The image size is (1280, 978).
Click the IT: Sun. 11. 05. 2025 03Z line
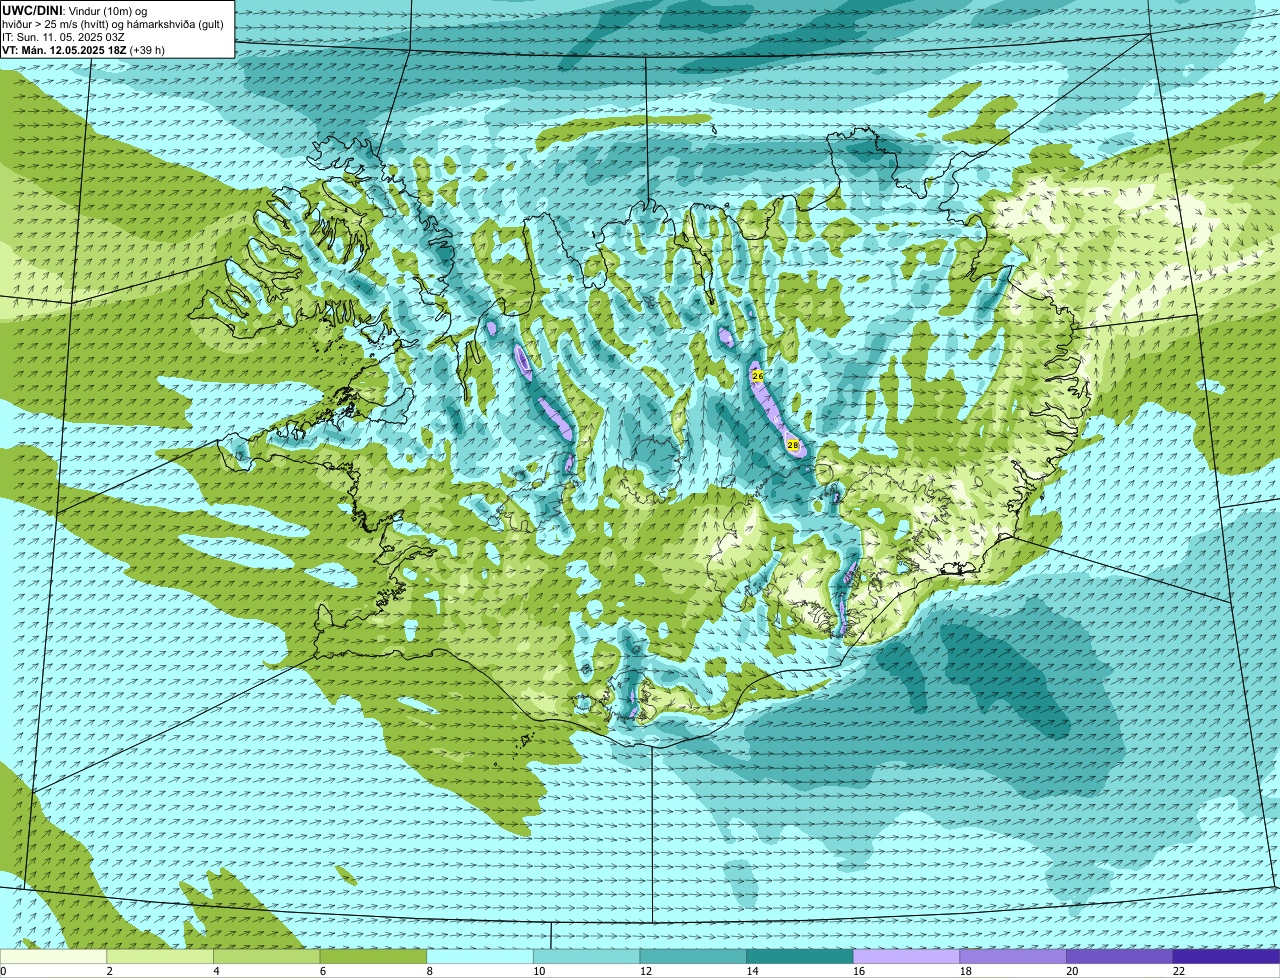click(63, 37)
